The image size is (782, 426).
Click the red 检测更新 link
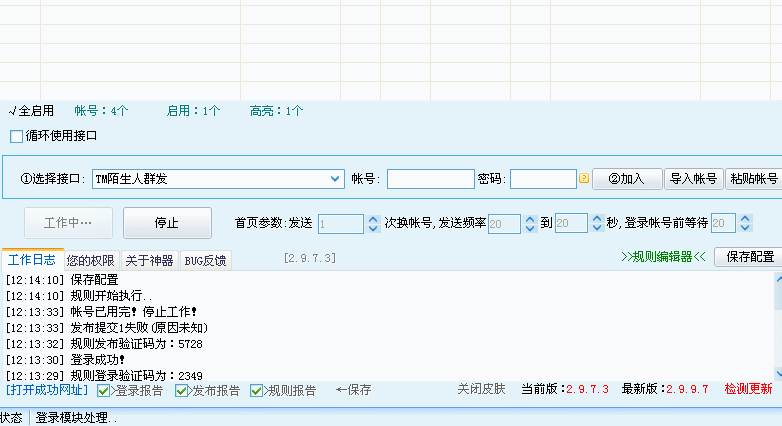(x=747, y=389)
